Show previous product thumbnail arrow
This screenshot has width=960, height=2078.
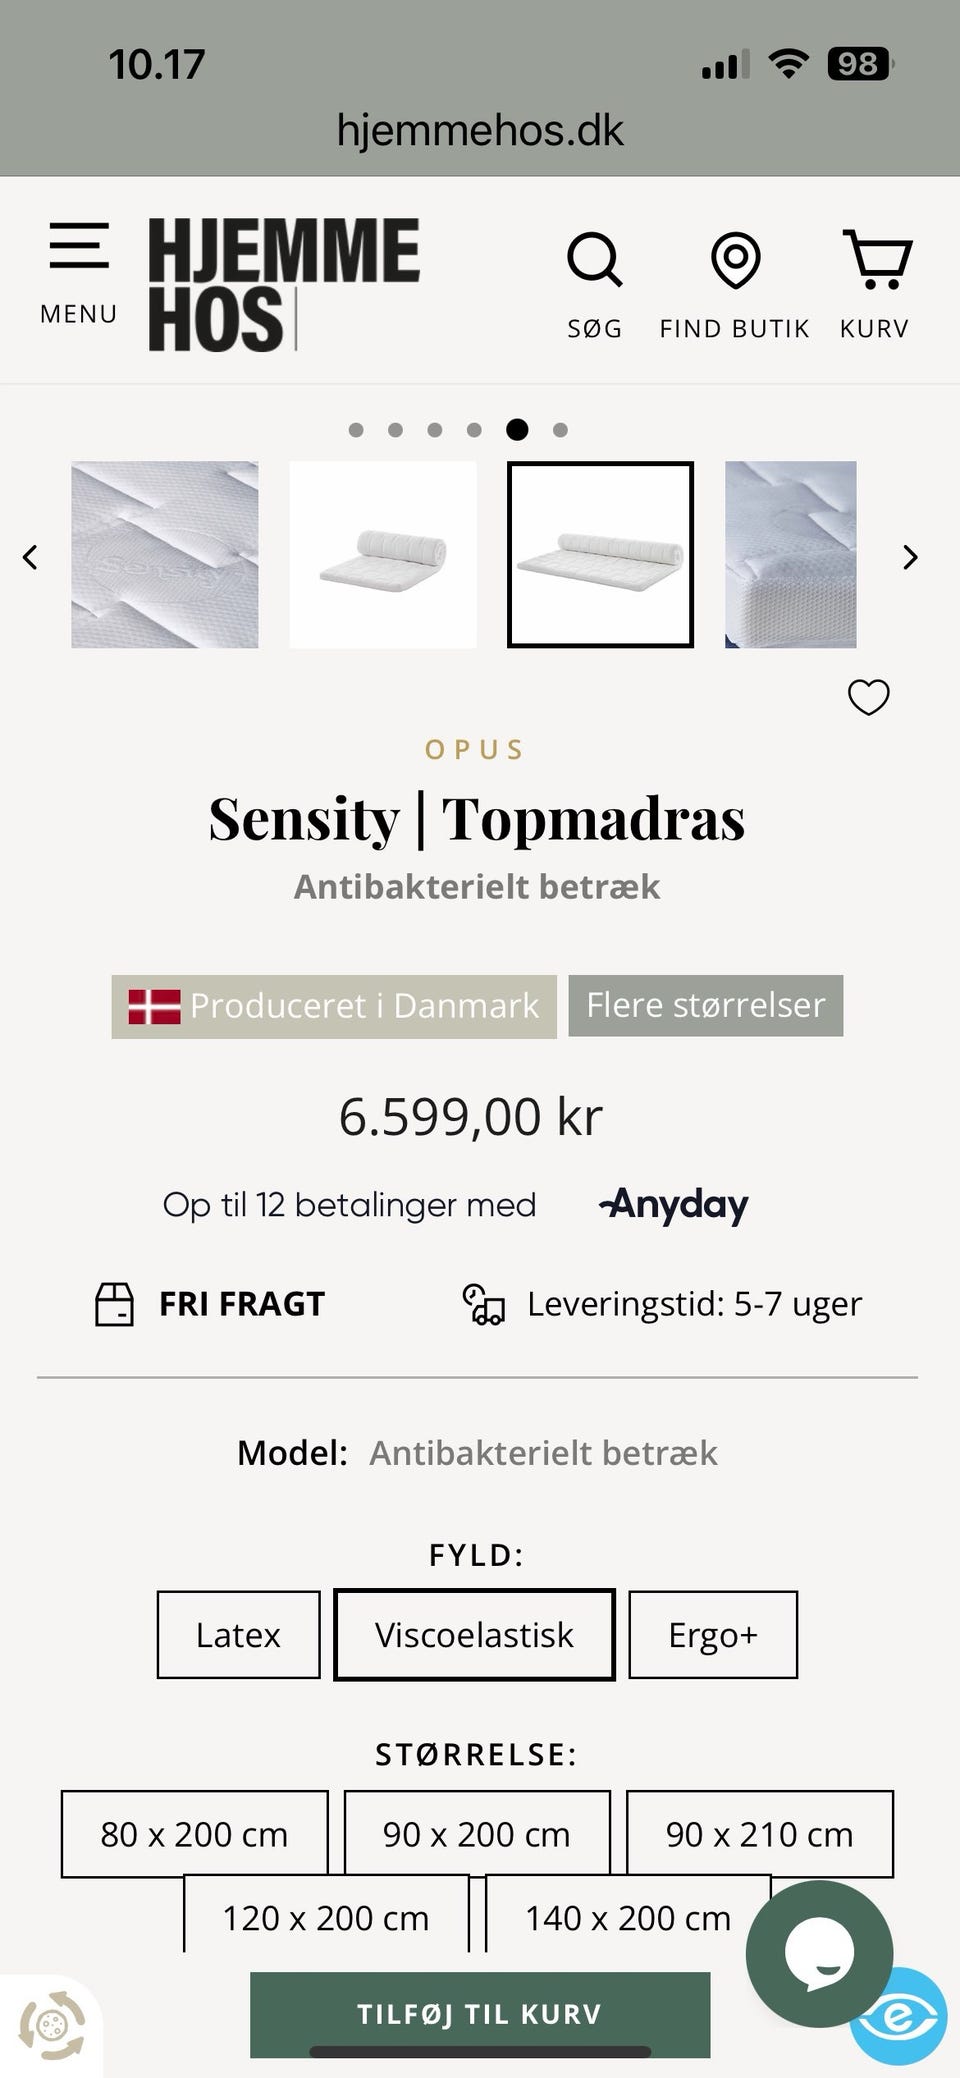(x=31, y=557)
